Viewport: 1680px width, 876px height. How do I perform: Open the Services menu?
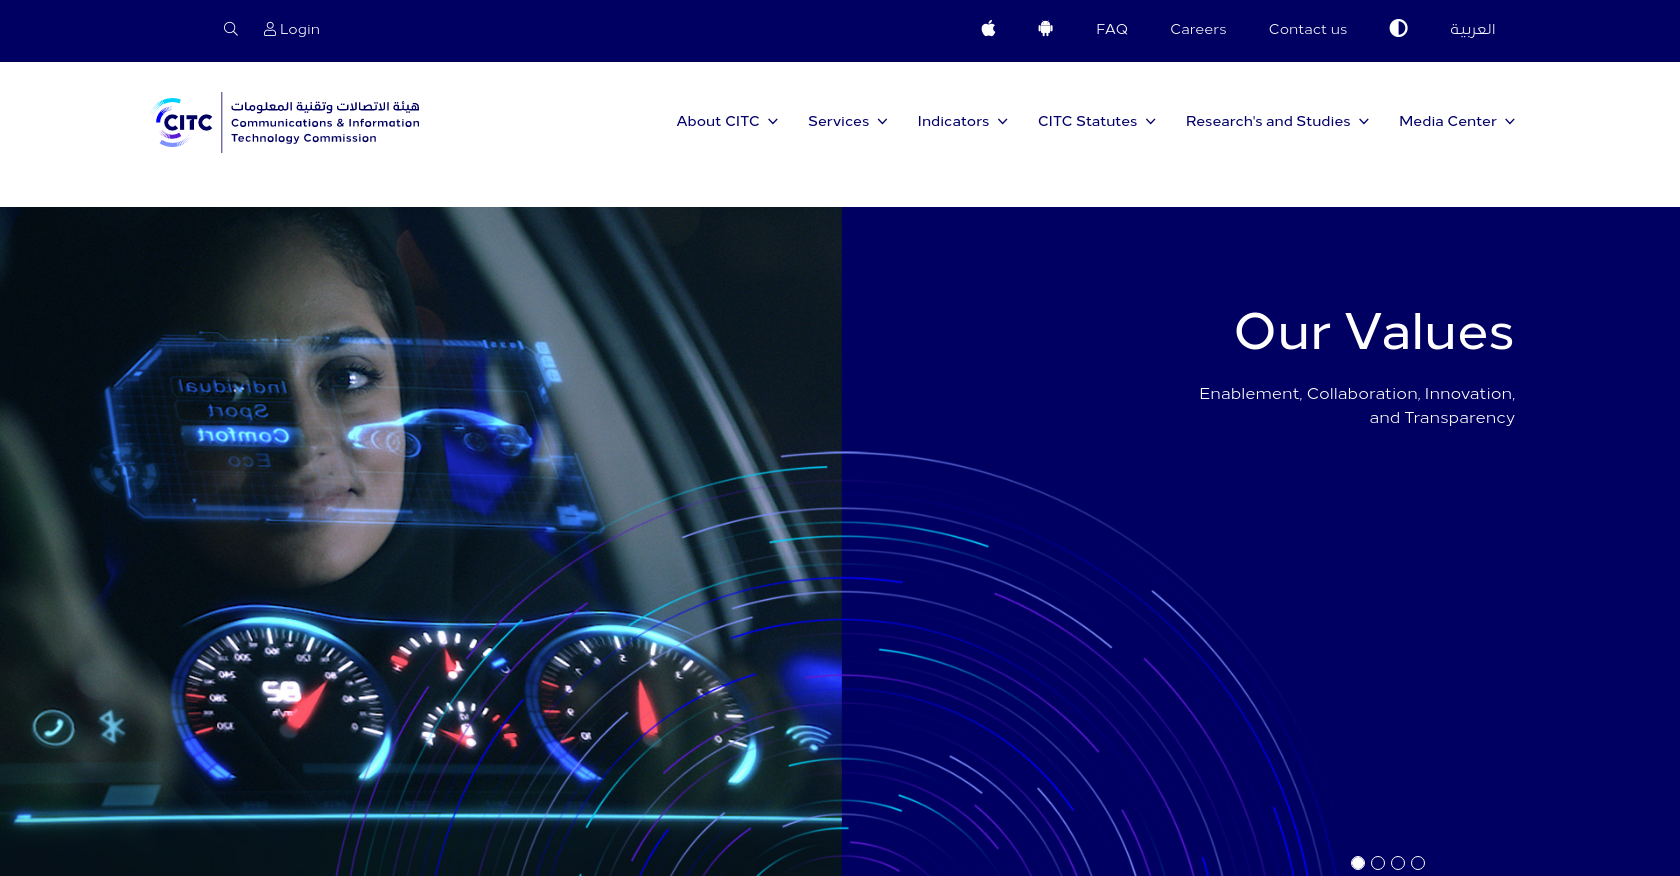click(x=838, y=121)
